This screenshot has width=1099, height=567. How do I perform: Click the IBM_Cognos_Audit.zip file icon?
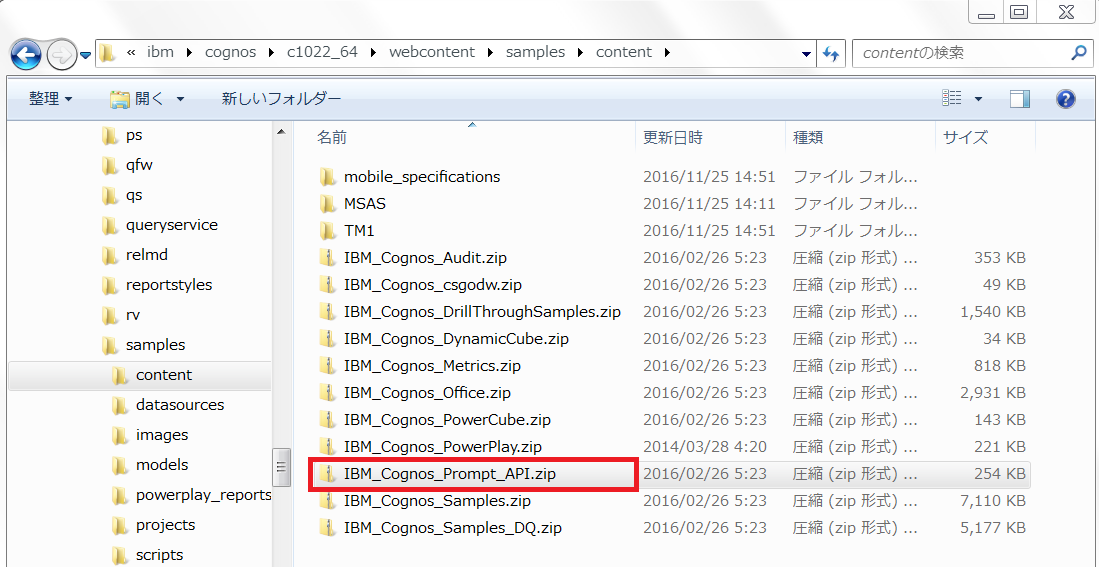point(327,258)
